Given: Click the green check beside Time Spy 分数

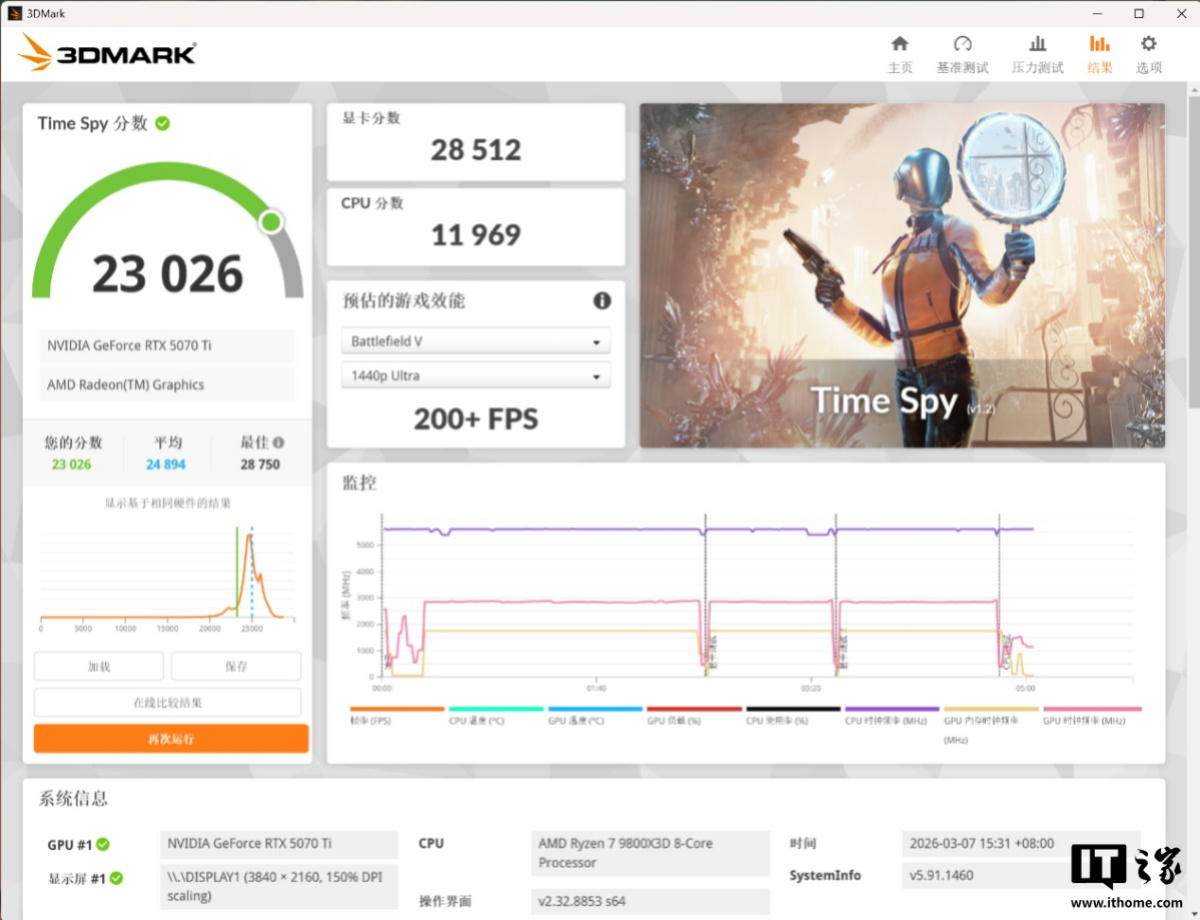Looking at the screenshot, I should (x=163, y=123).
